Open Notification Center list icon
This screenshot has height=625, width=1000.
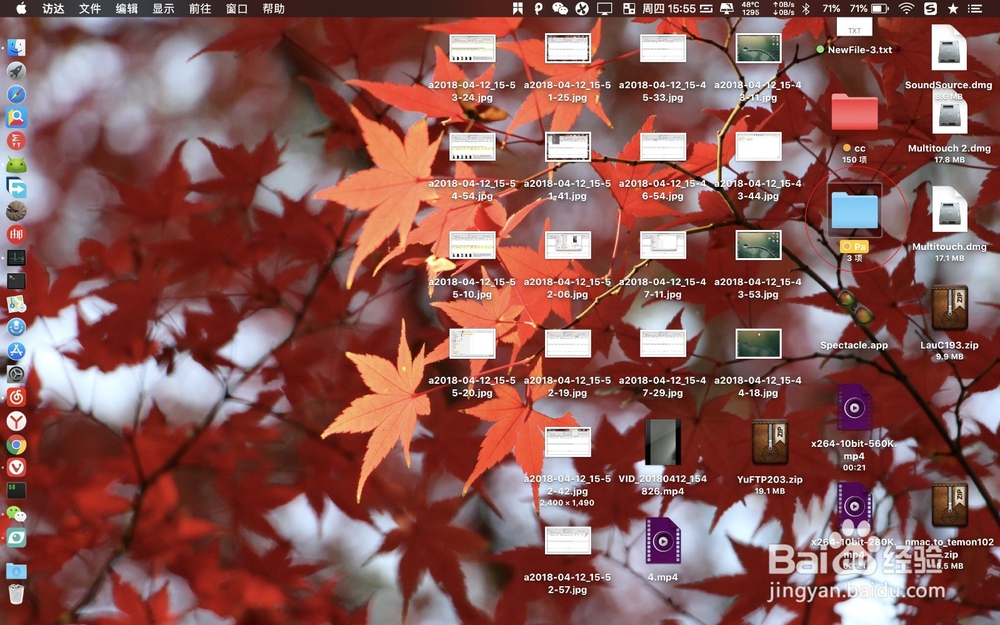click(974, 8)
